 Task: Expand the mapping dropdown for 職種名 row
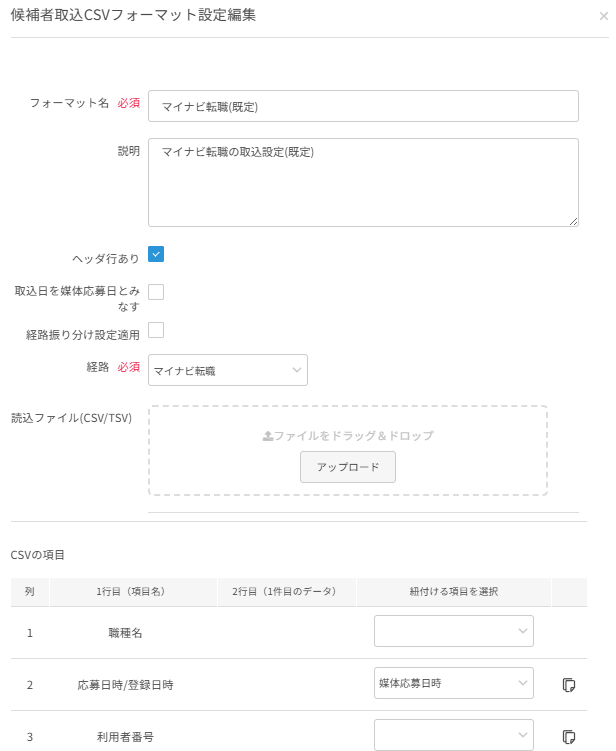coord(454,632)
